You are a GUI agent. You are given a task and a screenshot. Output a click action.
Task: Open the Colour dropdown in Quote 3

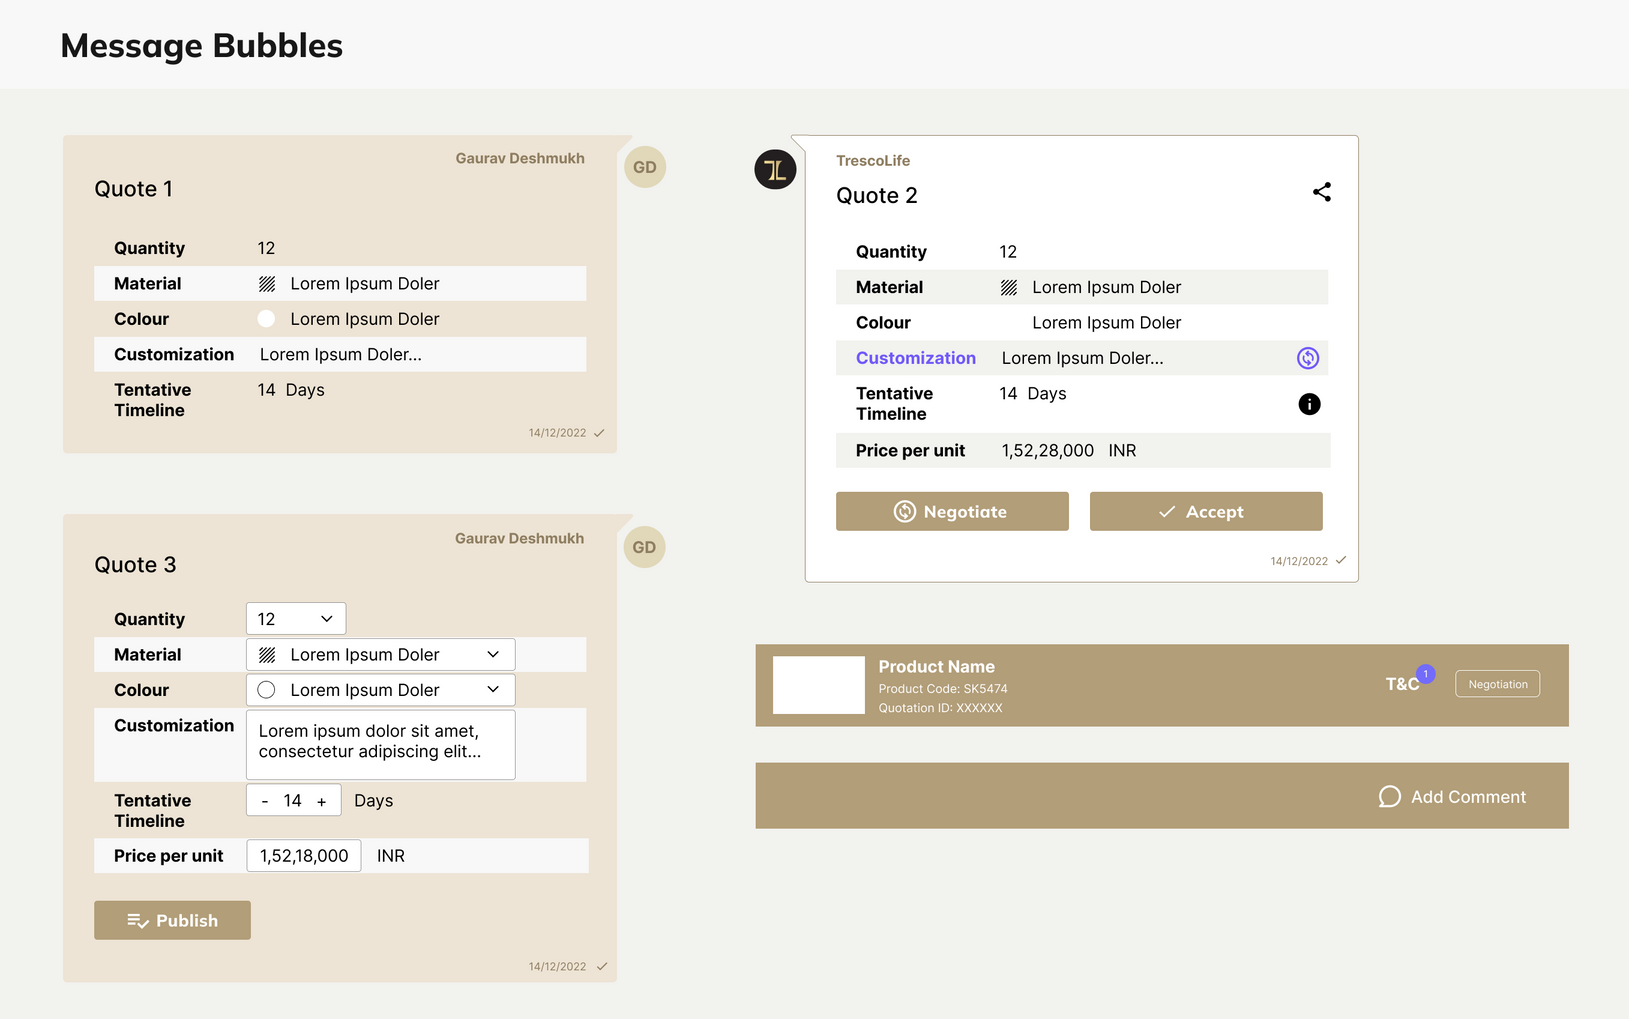point(380,690)
